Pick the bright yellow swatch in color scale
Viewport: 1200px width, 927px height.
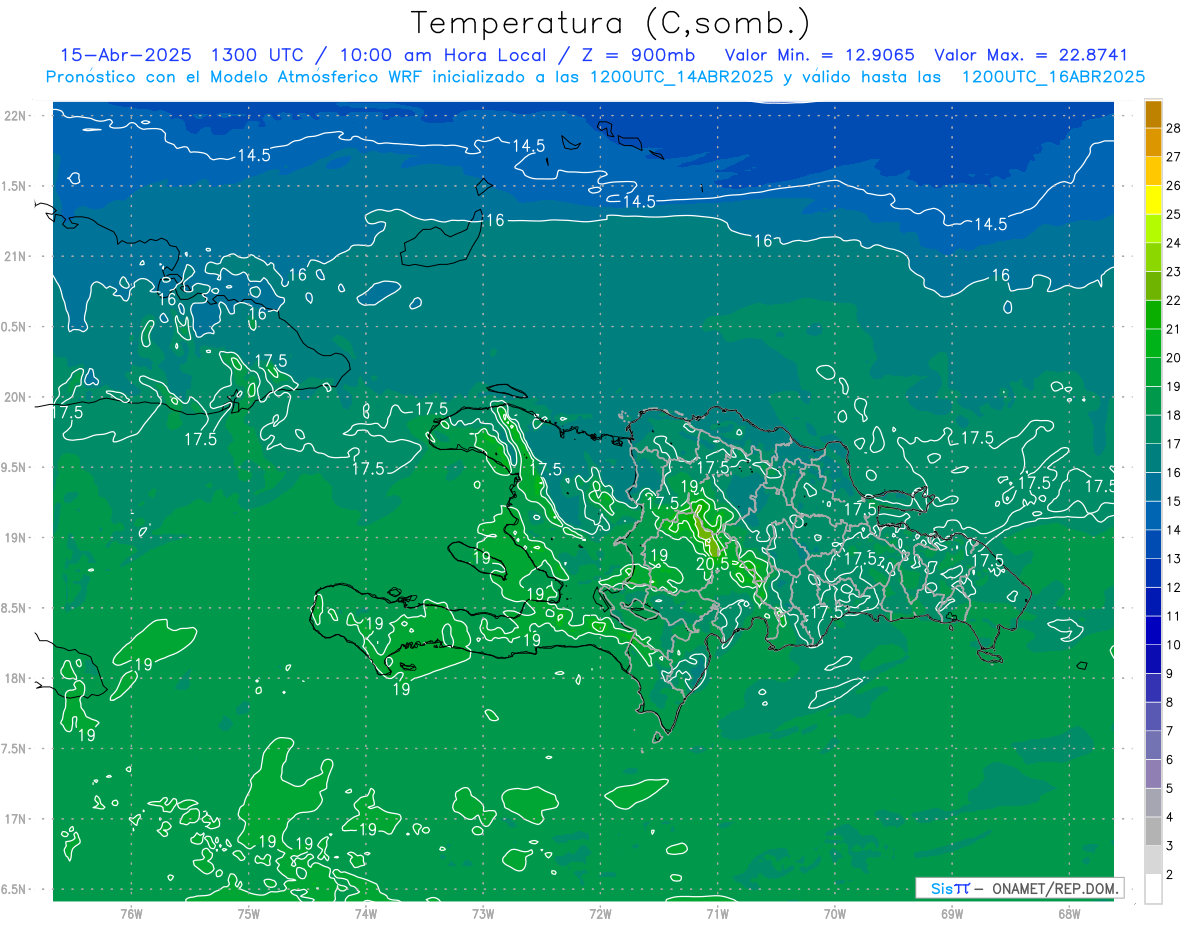(1153, 201)
